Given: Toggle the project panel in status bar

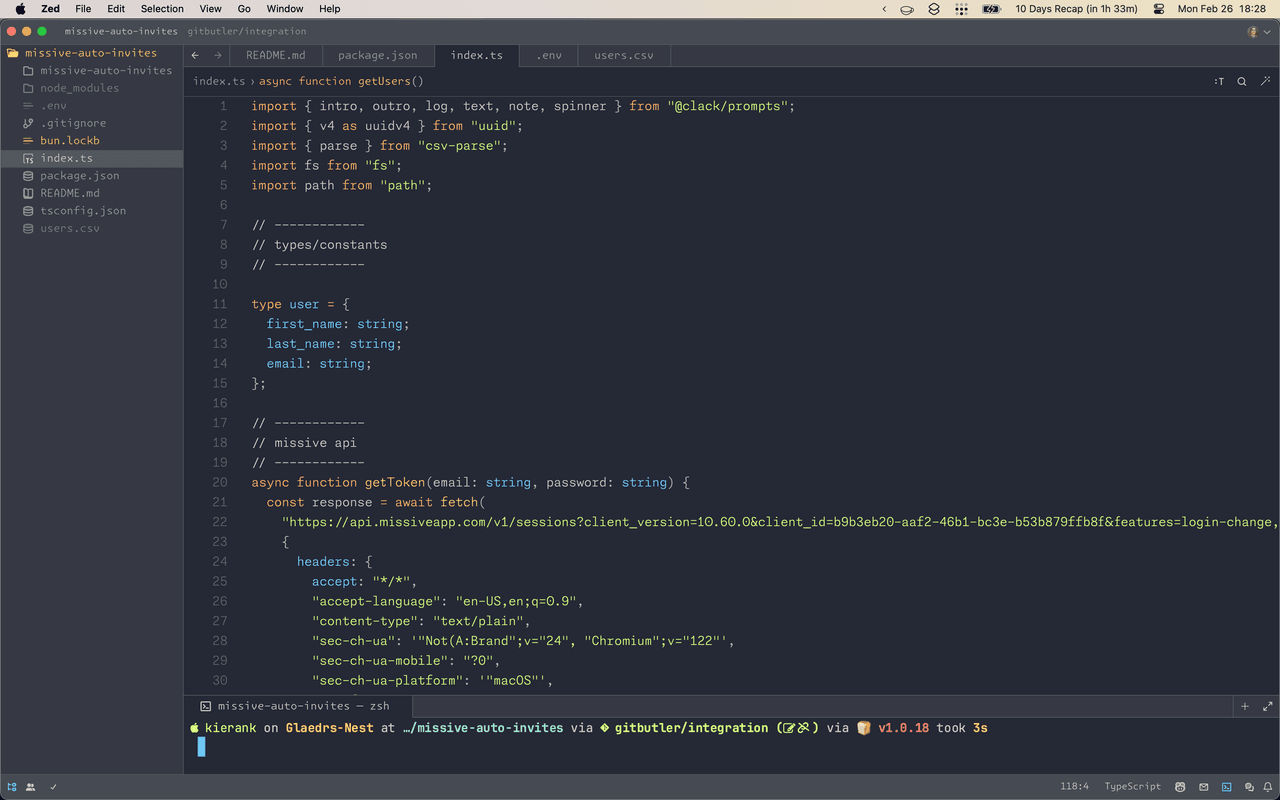Looking at the screenshot, I should pos(12,787).
